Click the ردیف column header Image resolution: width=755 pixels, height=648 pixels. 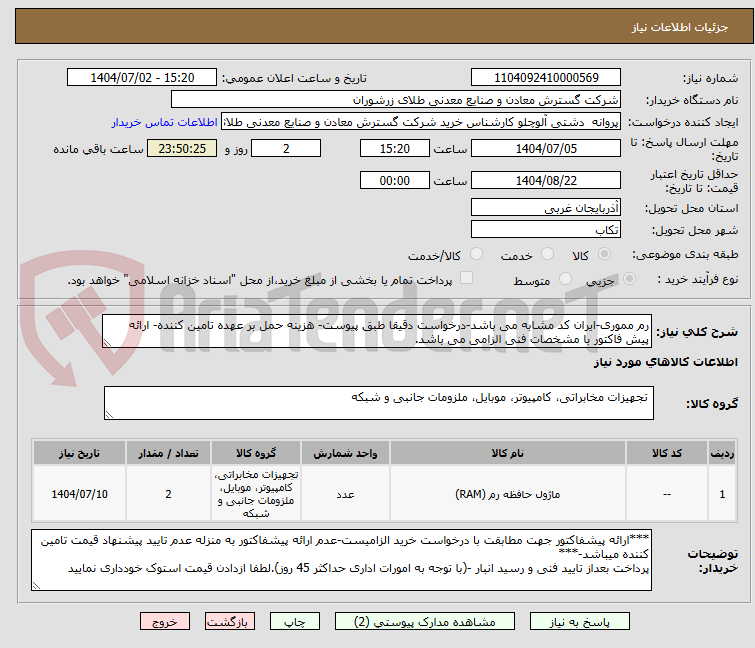coord(722,453)
